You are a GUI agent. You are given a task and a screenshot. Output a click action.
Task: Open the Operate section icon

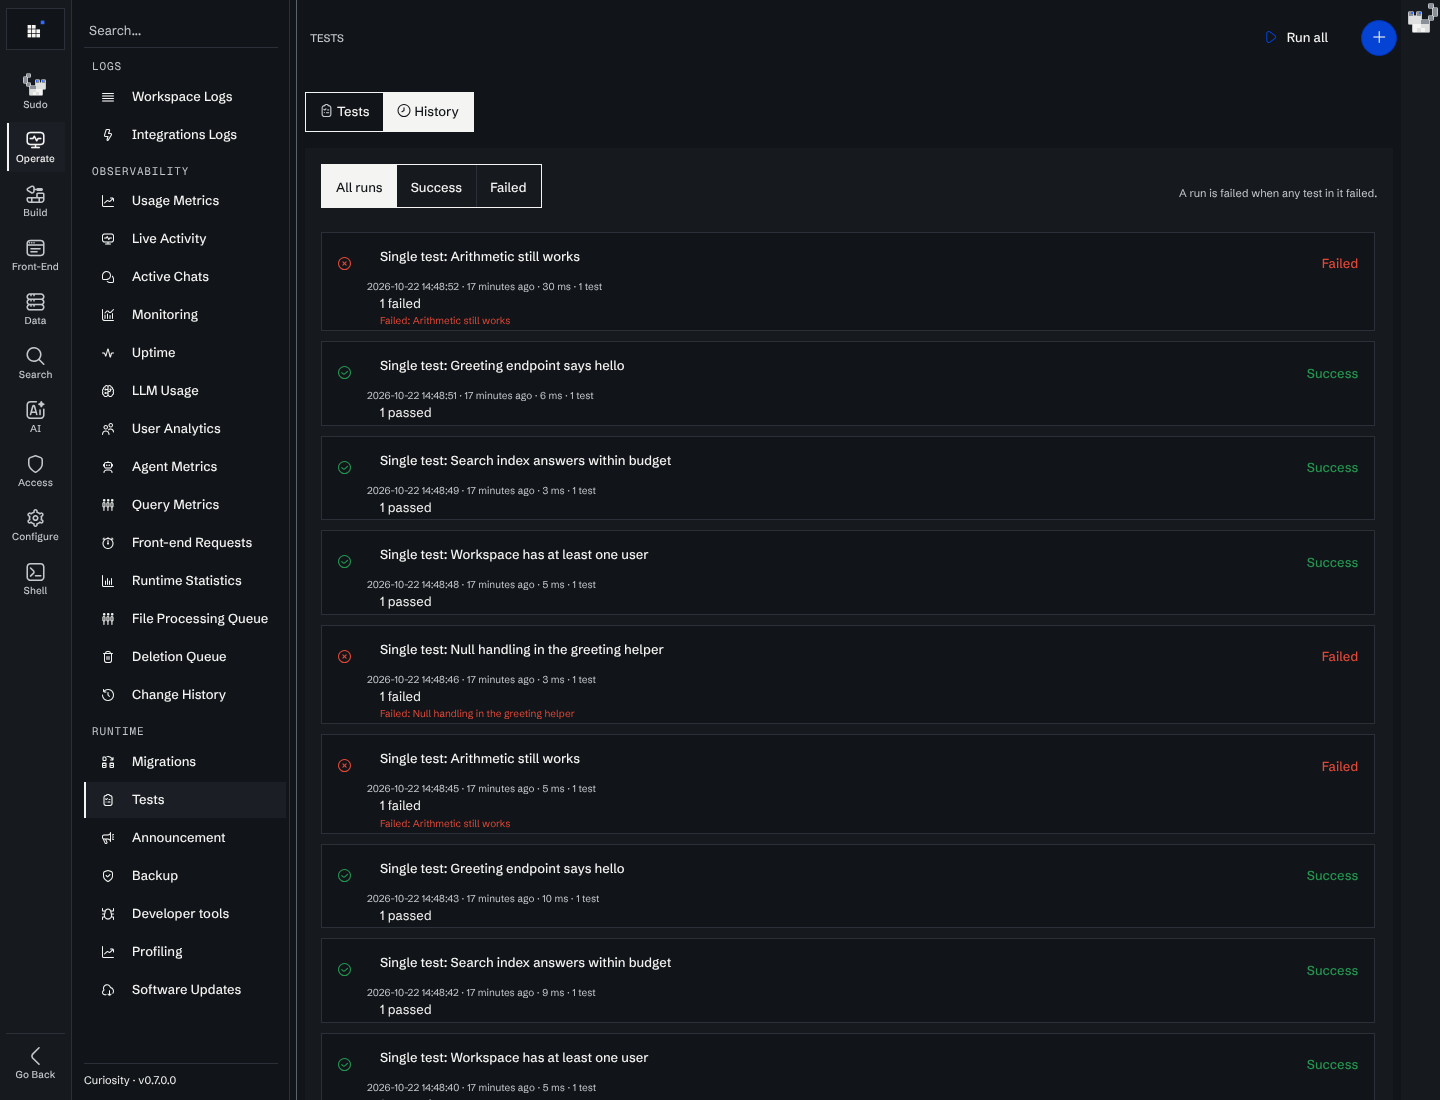coord(35,146)
